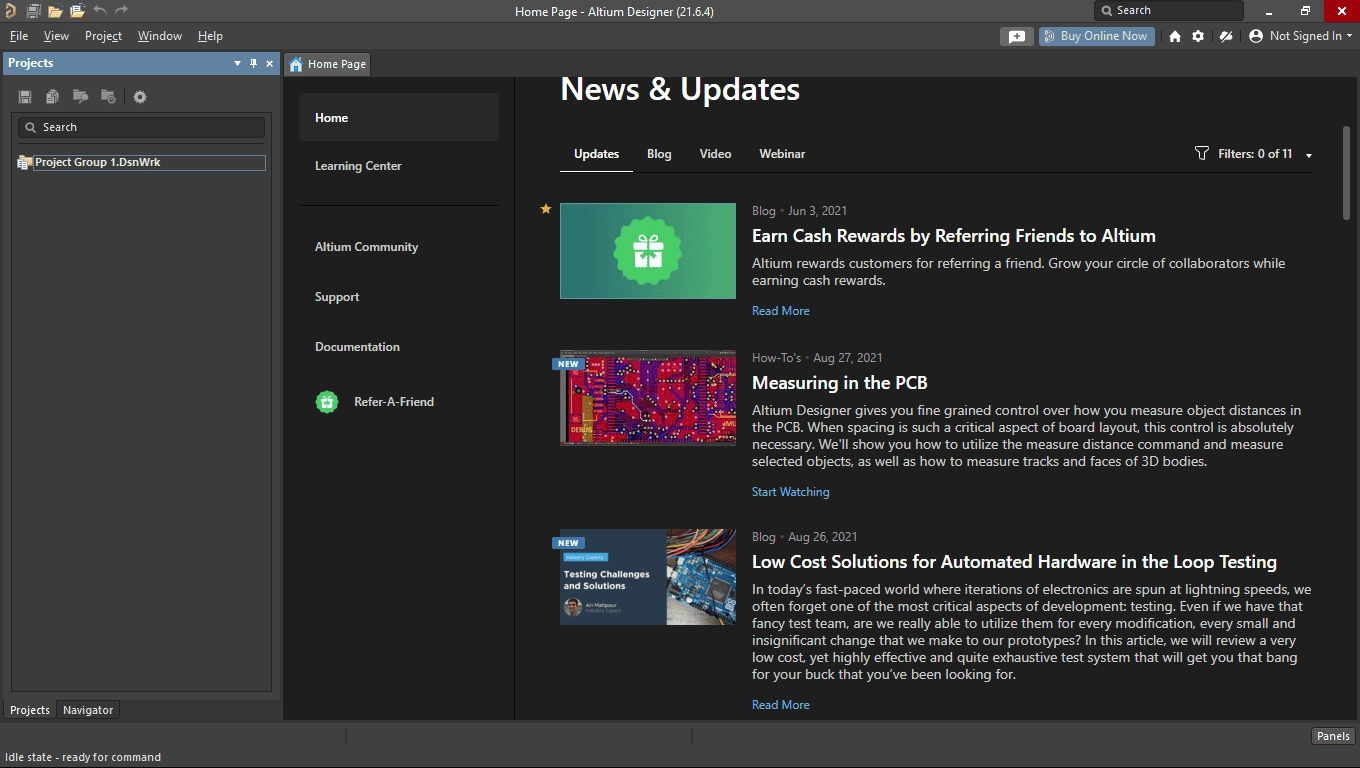
Task: Close the Projects panel
Action: [269, 63]
